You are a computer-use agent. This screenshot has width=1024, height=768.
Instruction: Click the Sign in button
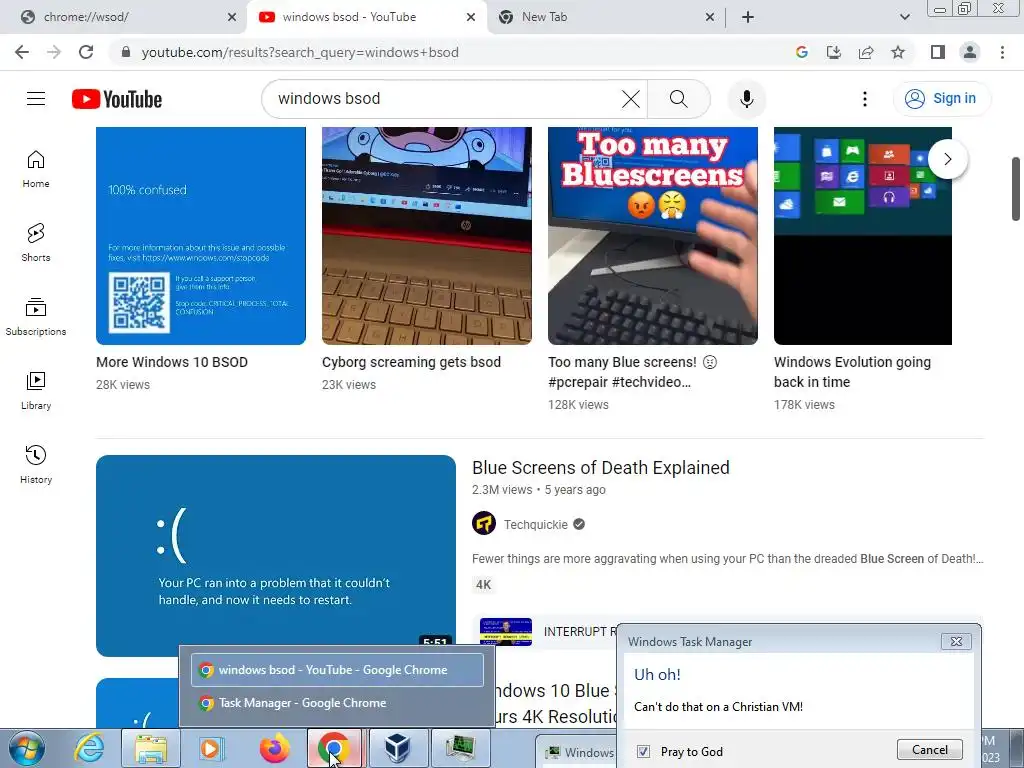(x=941, y=99)
